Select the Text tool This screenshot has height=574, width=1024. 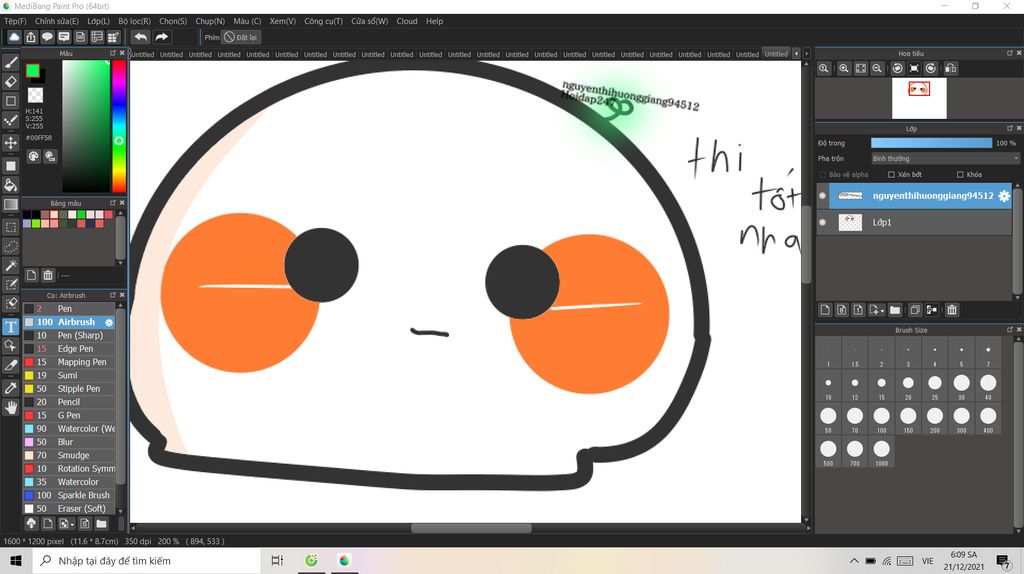click(11, 327)
